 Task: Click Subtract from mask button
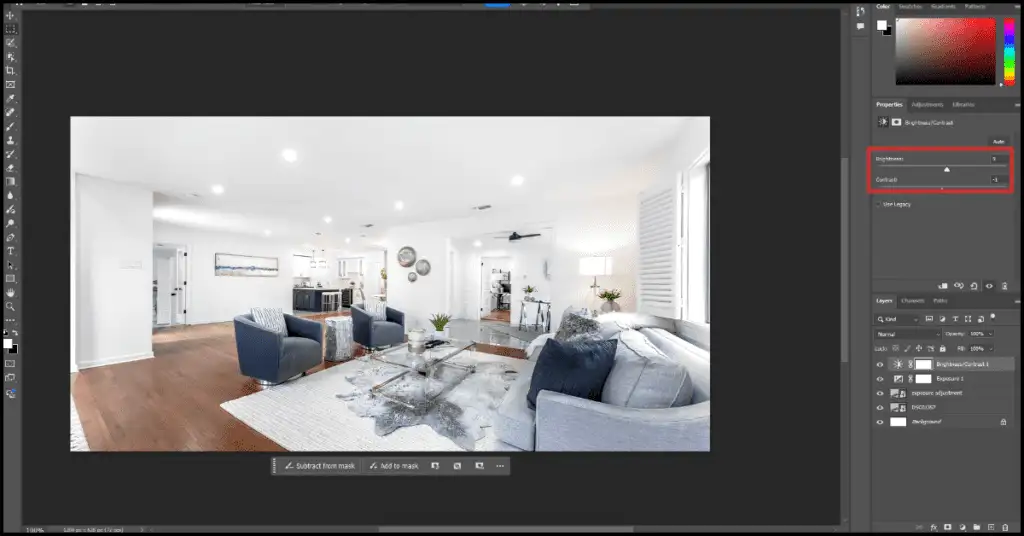pyautogui.click(x=320, y=465)
